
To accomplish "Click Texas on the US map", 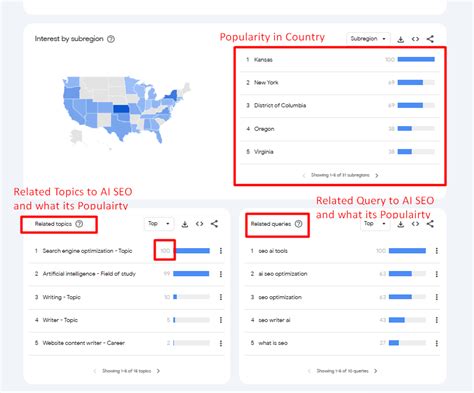I will tap(120, 129).
